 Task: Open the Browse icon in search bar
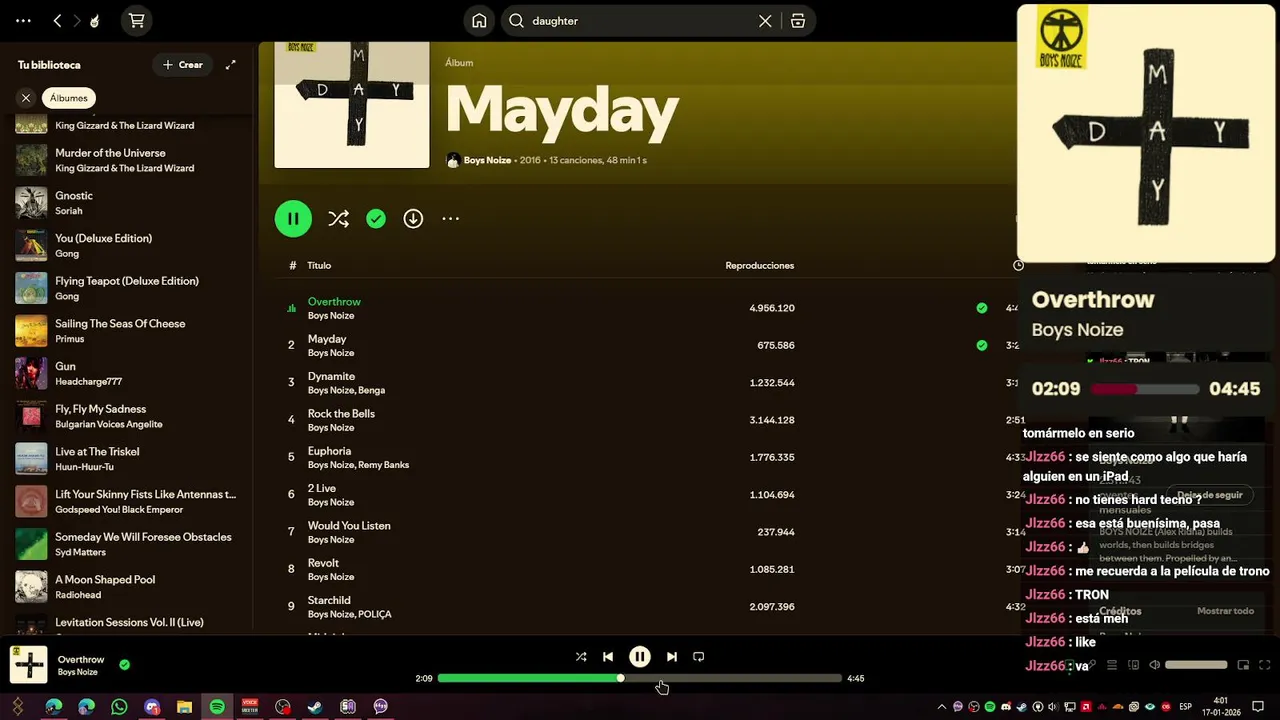[x=798, y=21]
